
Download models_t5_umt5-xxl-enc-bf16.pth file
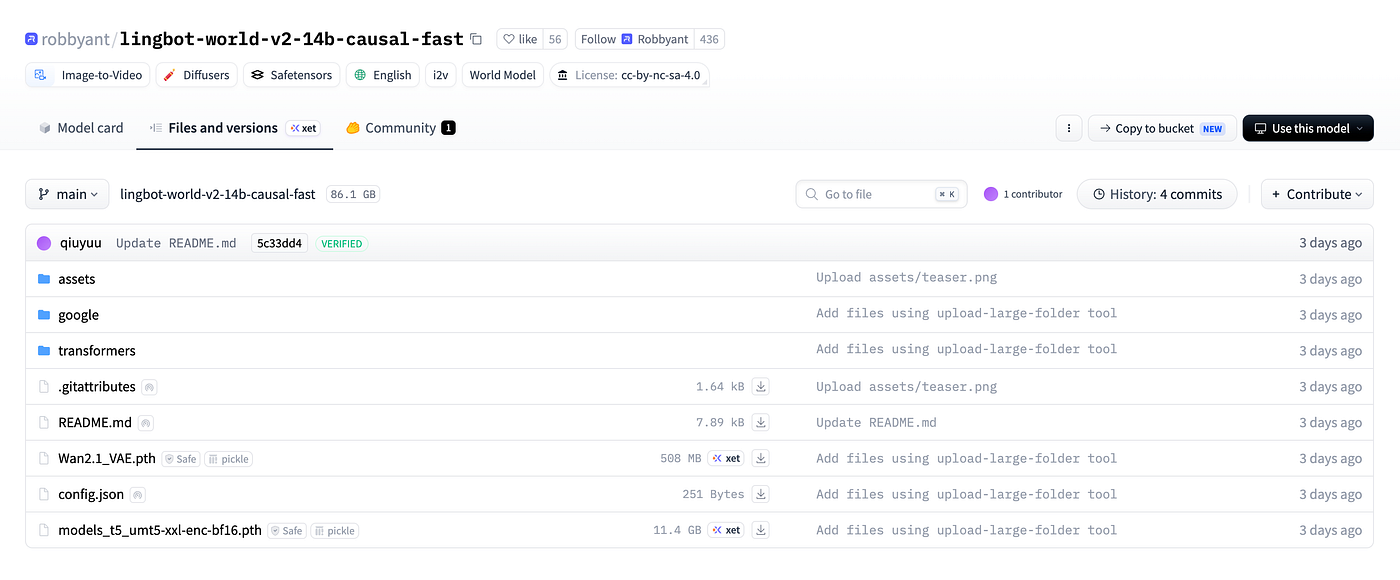[x=760, y=530]
